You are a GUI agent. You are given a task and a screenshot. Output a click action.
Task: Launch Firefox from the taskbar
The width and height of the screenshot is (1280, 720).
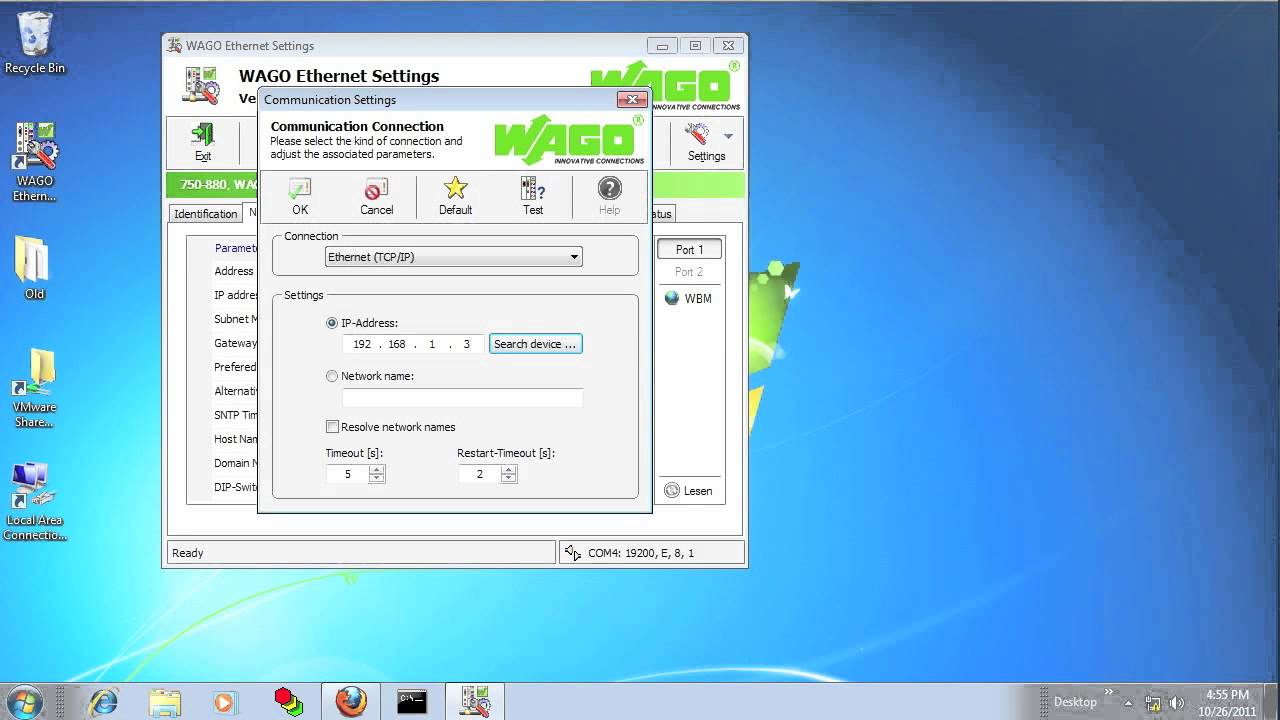(350, 701)
